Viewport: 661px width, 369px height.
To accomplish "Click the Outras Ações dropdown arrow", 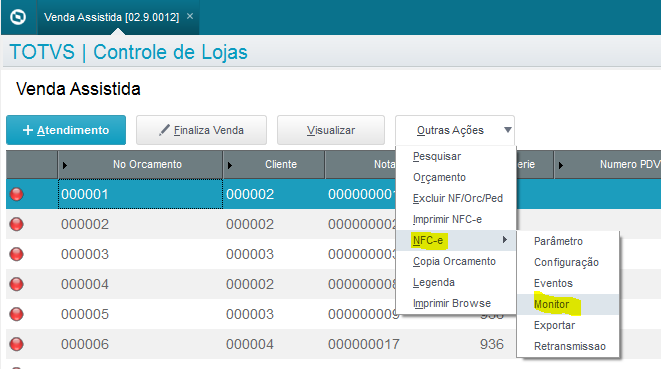I will [x=508, y=130].
